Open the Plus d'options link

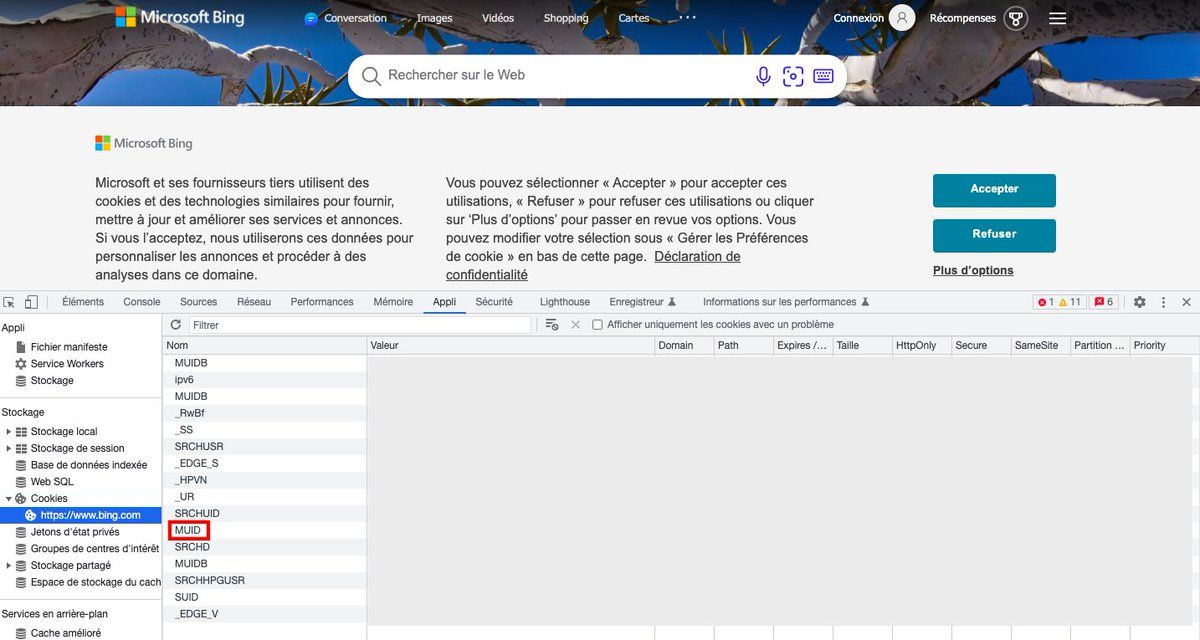[973, 271]
